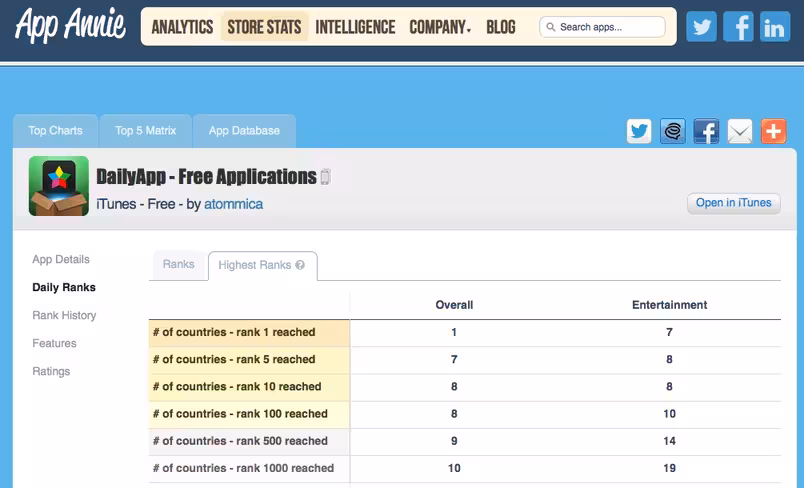Share via the small Facebook share icon

(706, 131)
